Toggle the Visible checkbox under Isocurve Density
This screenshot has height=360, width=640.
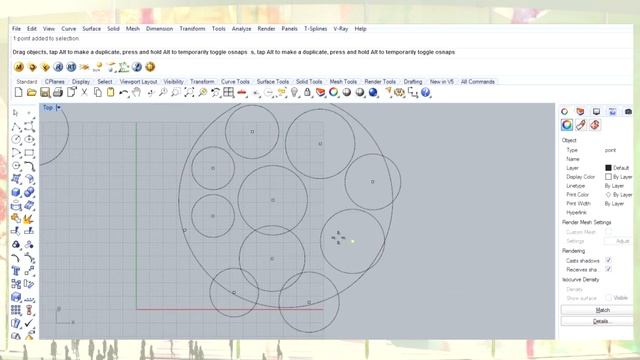pos(608,298)
